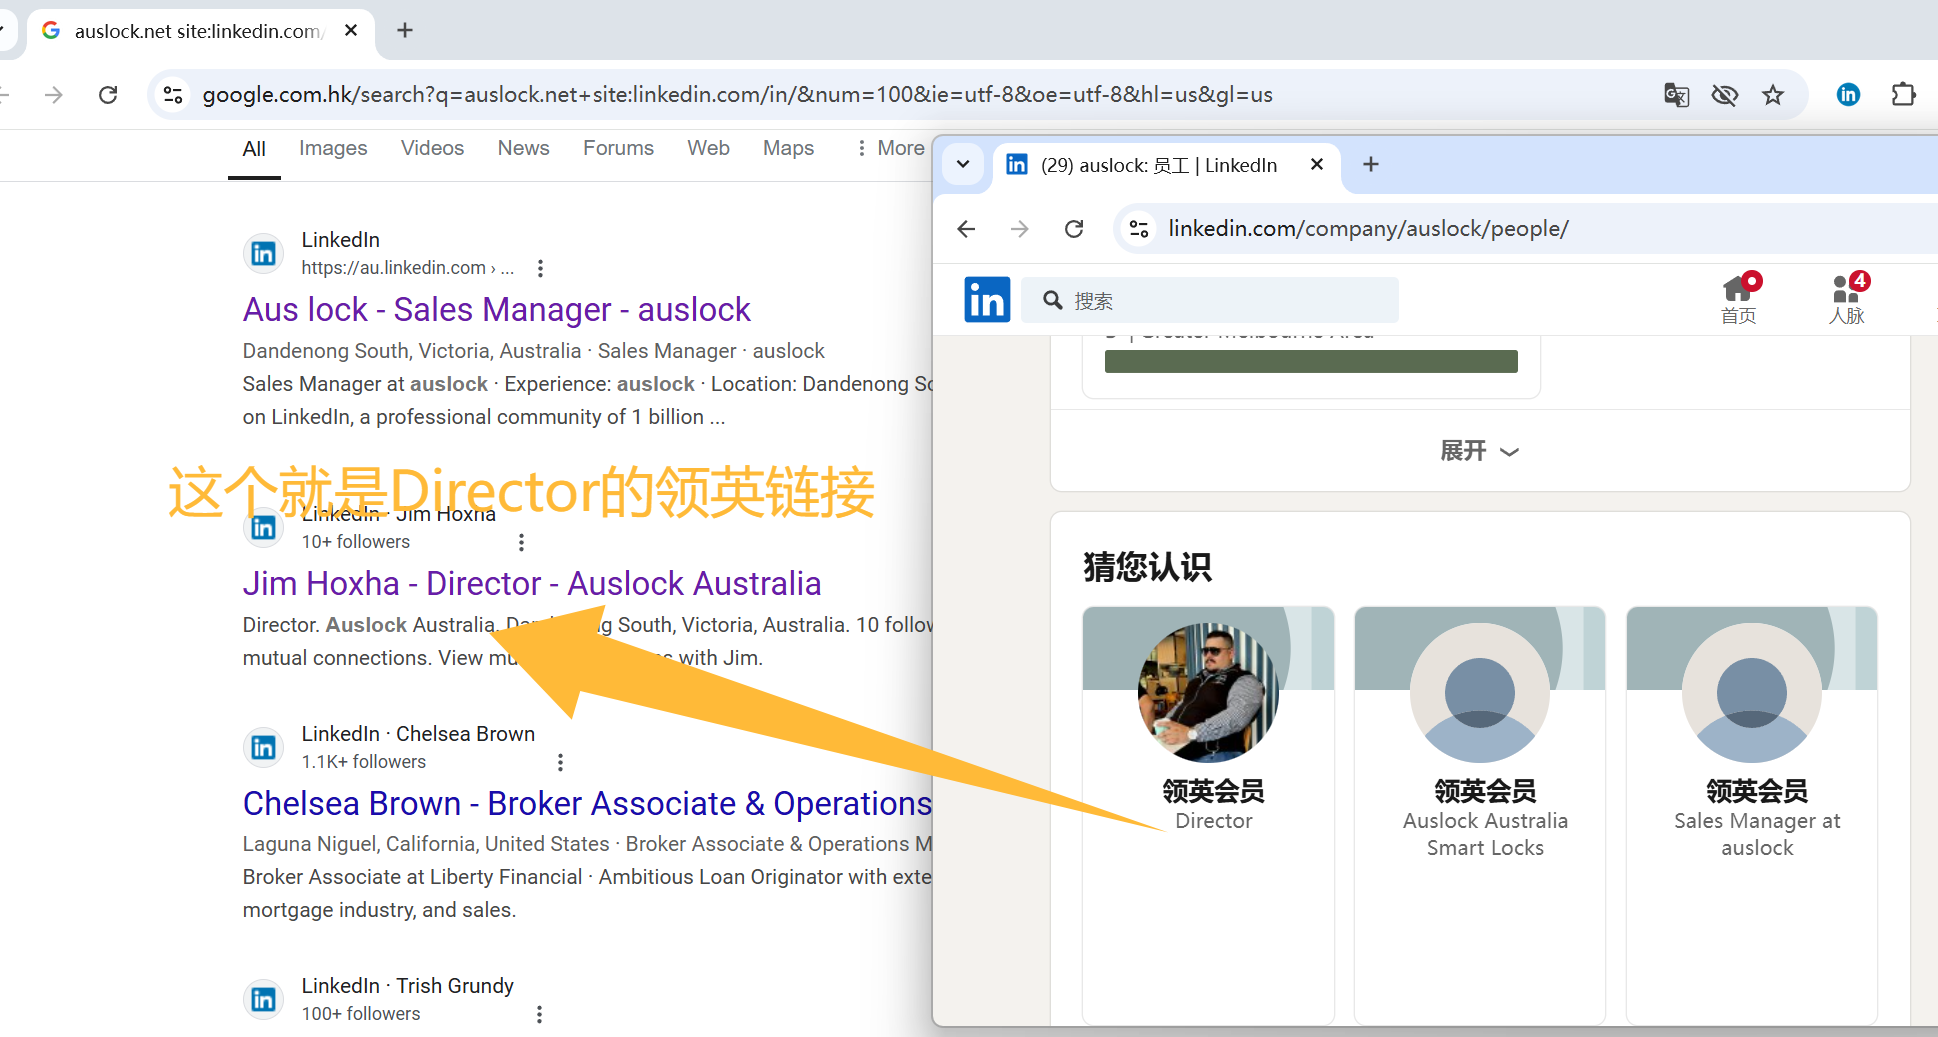
Task: Click the '100+ followers' text under Trish Grundy
Action: [x=361, y=1014]
